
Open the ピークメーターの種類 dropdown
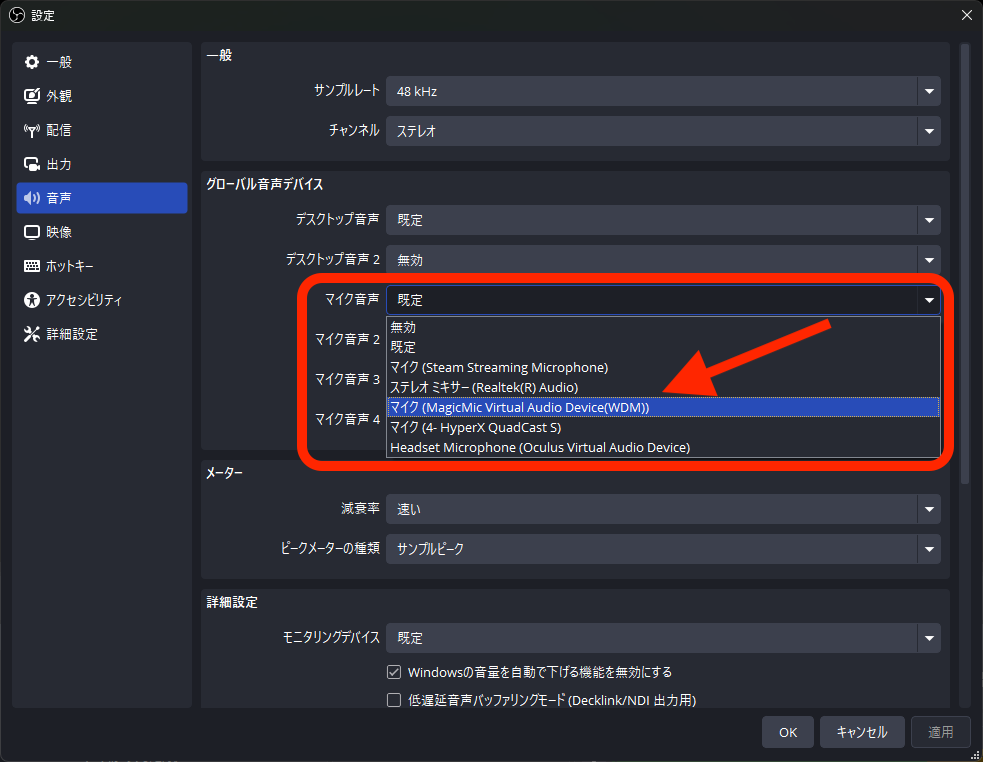[663, 549]
